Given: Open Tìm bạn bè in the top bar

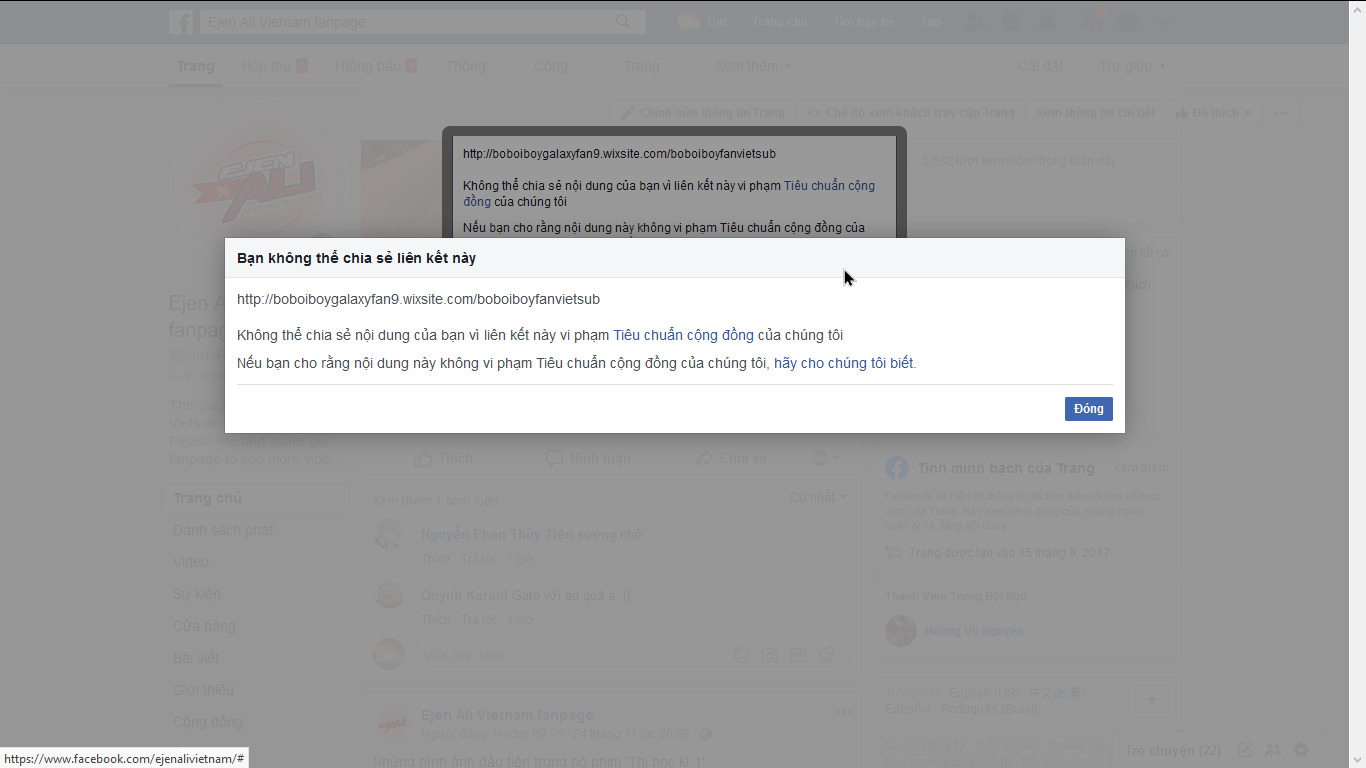Looking at the screenshot, I should tap(864, 22).
